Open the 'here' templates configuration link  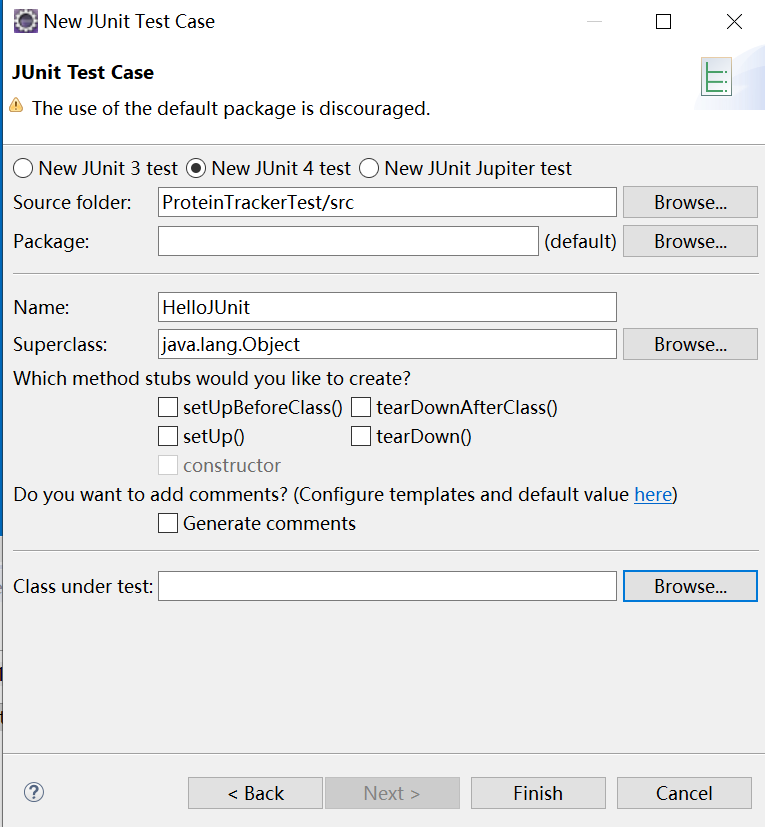coord(652,494)
